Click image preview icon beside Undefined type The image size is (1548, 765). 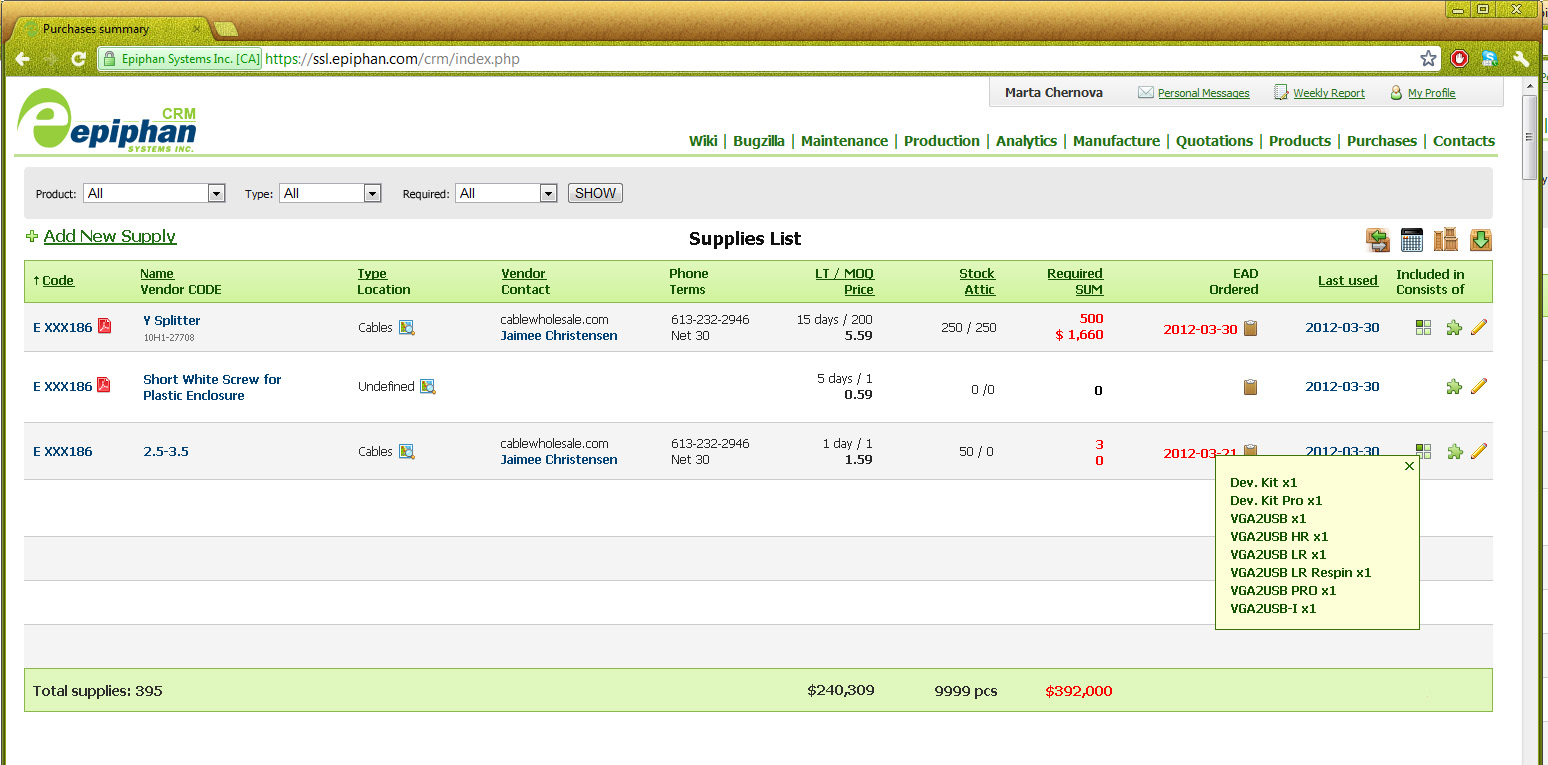coord(428,386)
